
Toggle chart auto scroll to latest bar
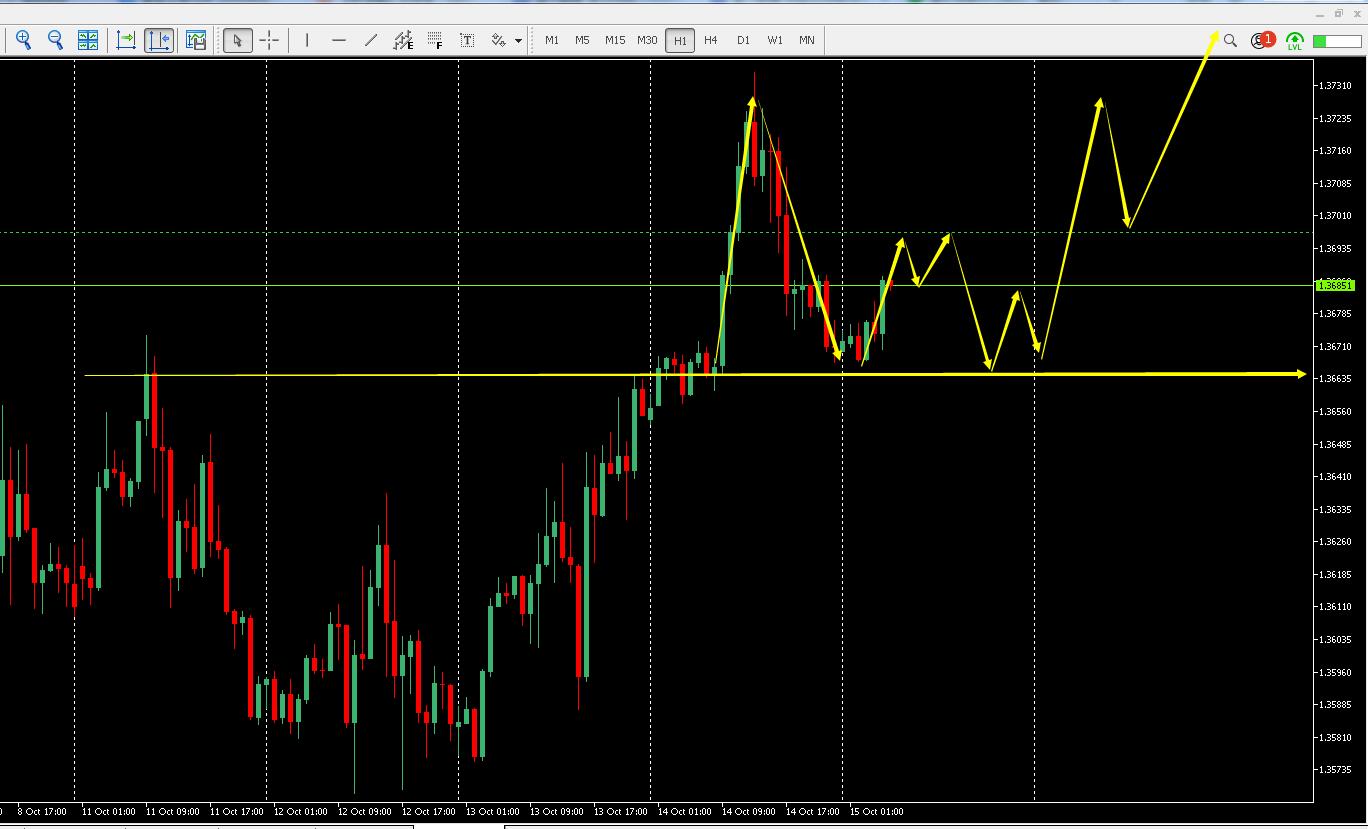click(126, 40)
